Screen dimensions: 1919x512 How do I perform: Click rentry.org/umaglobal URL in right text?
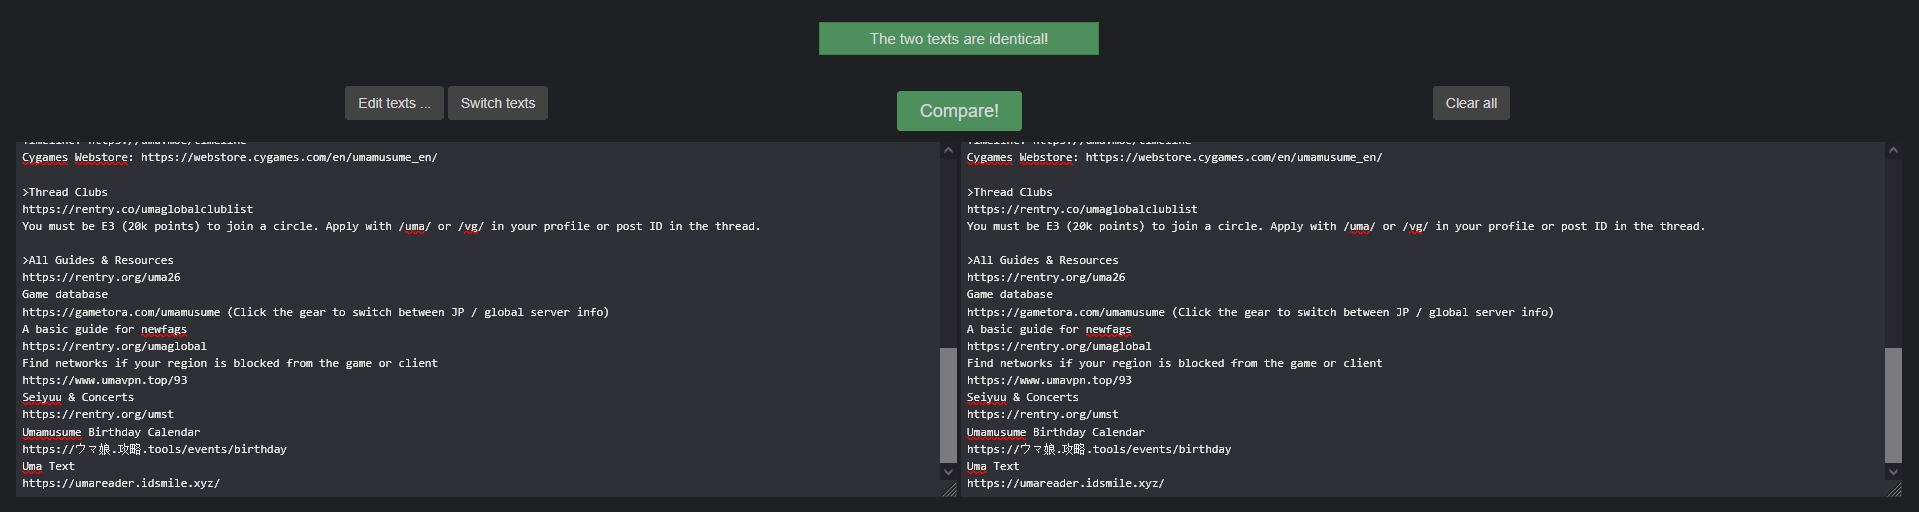pyautogui.click(x=1059, y=346)
